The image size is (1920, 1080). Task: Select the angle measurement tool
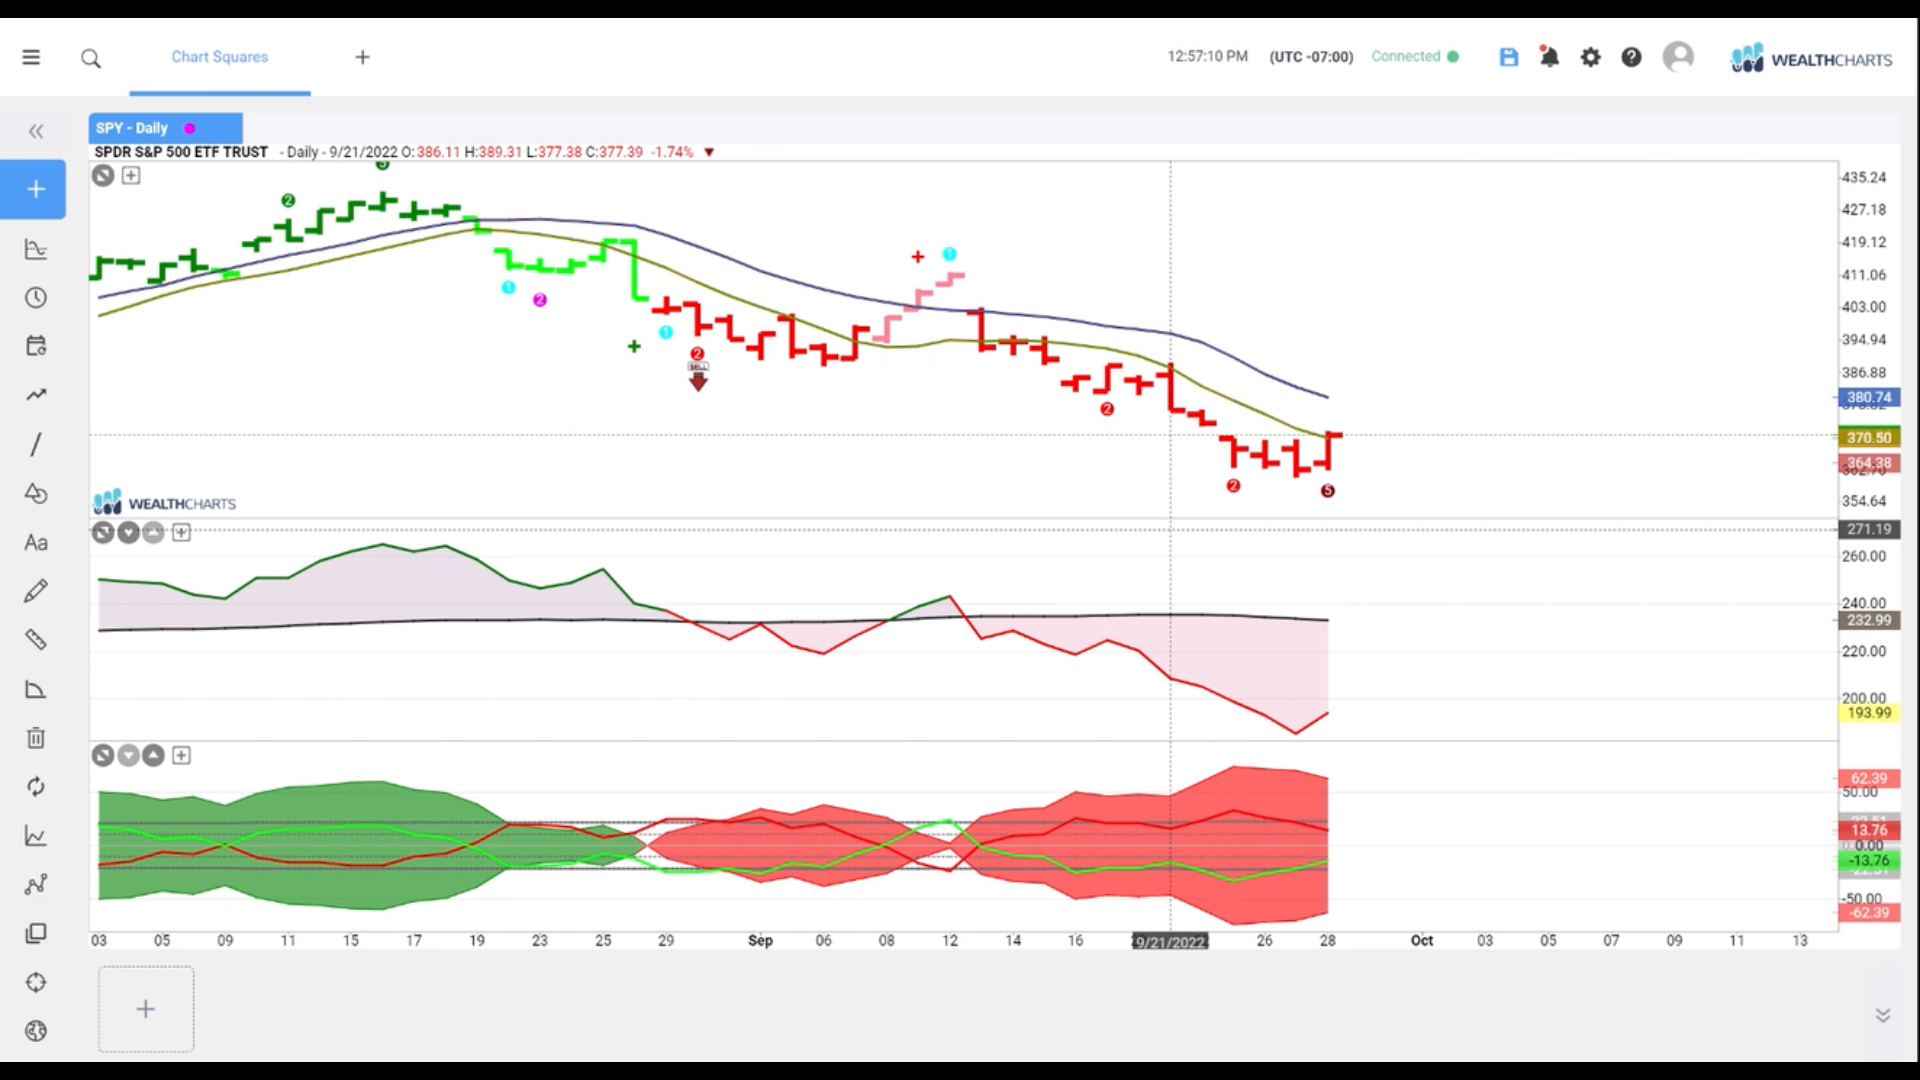tap(36, 689)
